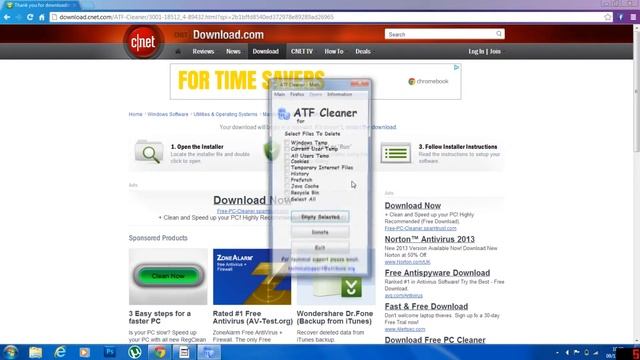Open the document taskbar icon next to Chrome
The width and height of the screenshot is (640, 360).
184,352
